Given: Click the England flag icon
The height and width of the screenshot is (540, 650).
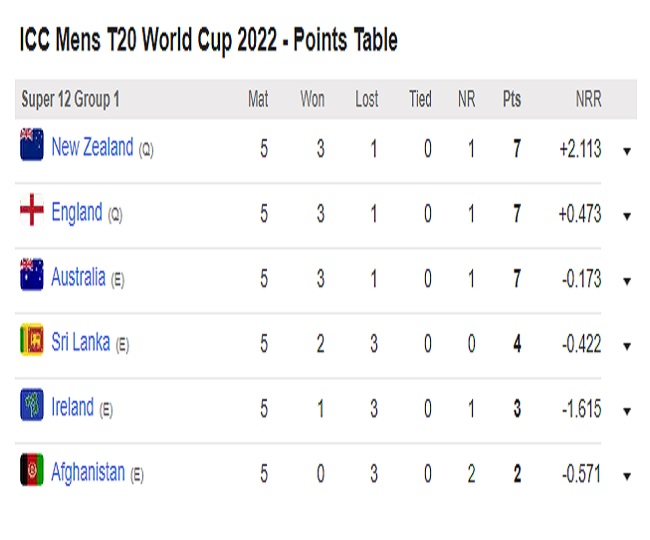Looking at the screenshot, I should click(x=32, y=212).
